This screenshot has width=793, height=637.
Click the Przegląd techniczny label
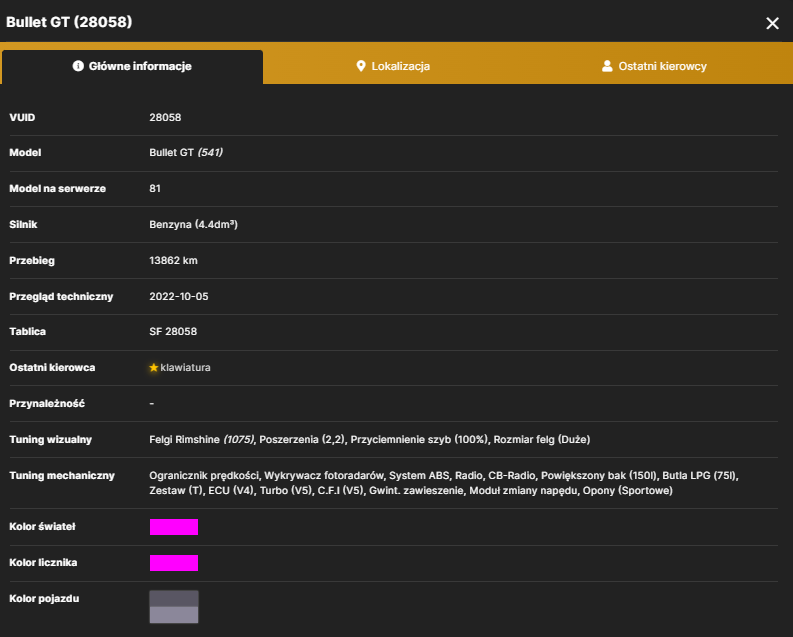tap(61, 297)
